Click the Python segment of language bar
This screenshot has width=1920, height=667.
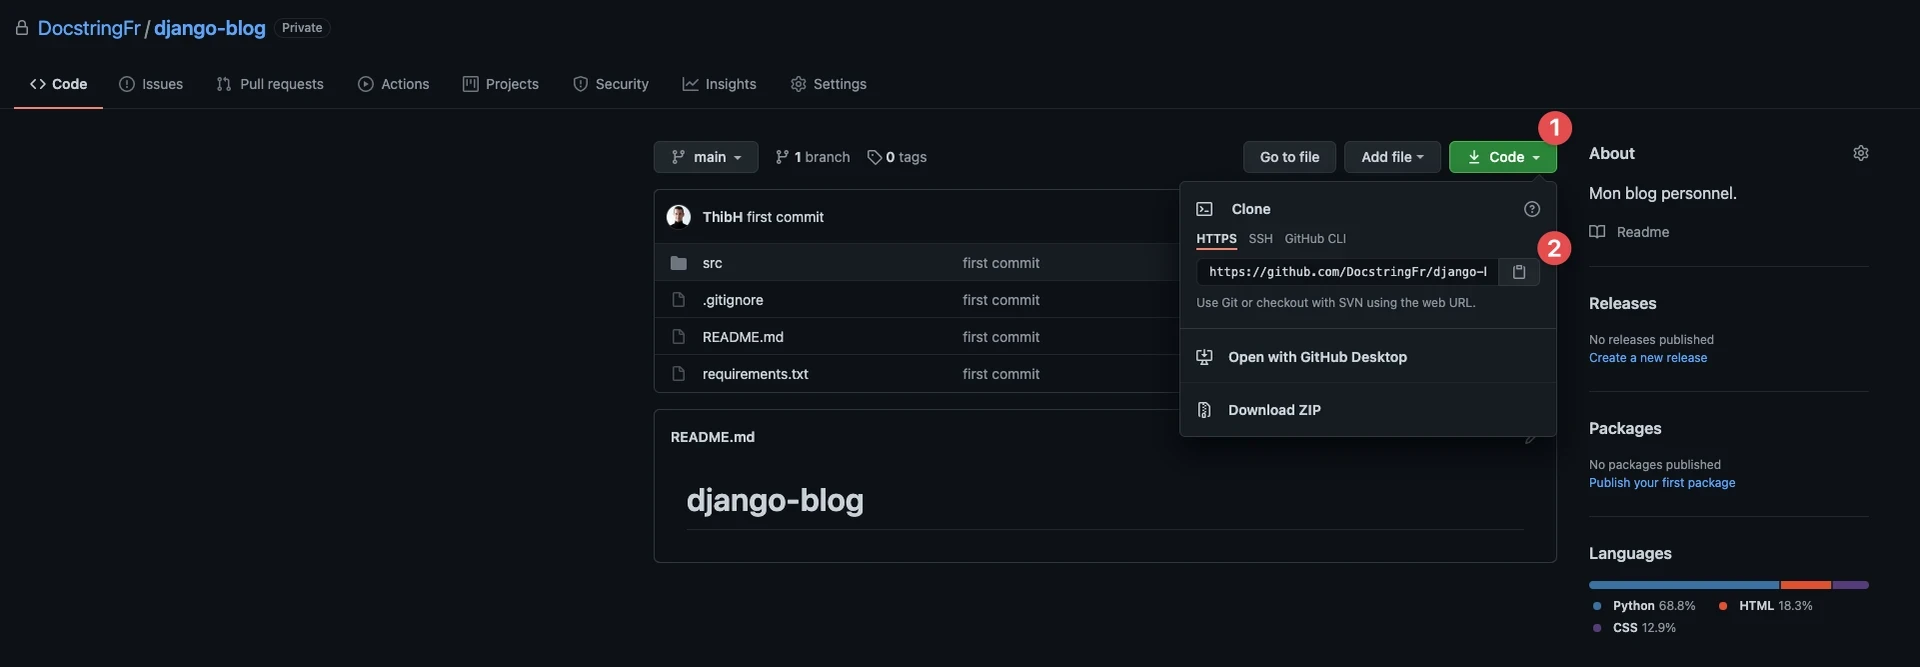(1683, 585)
